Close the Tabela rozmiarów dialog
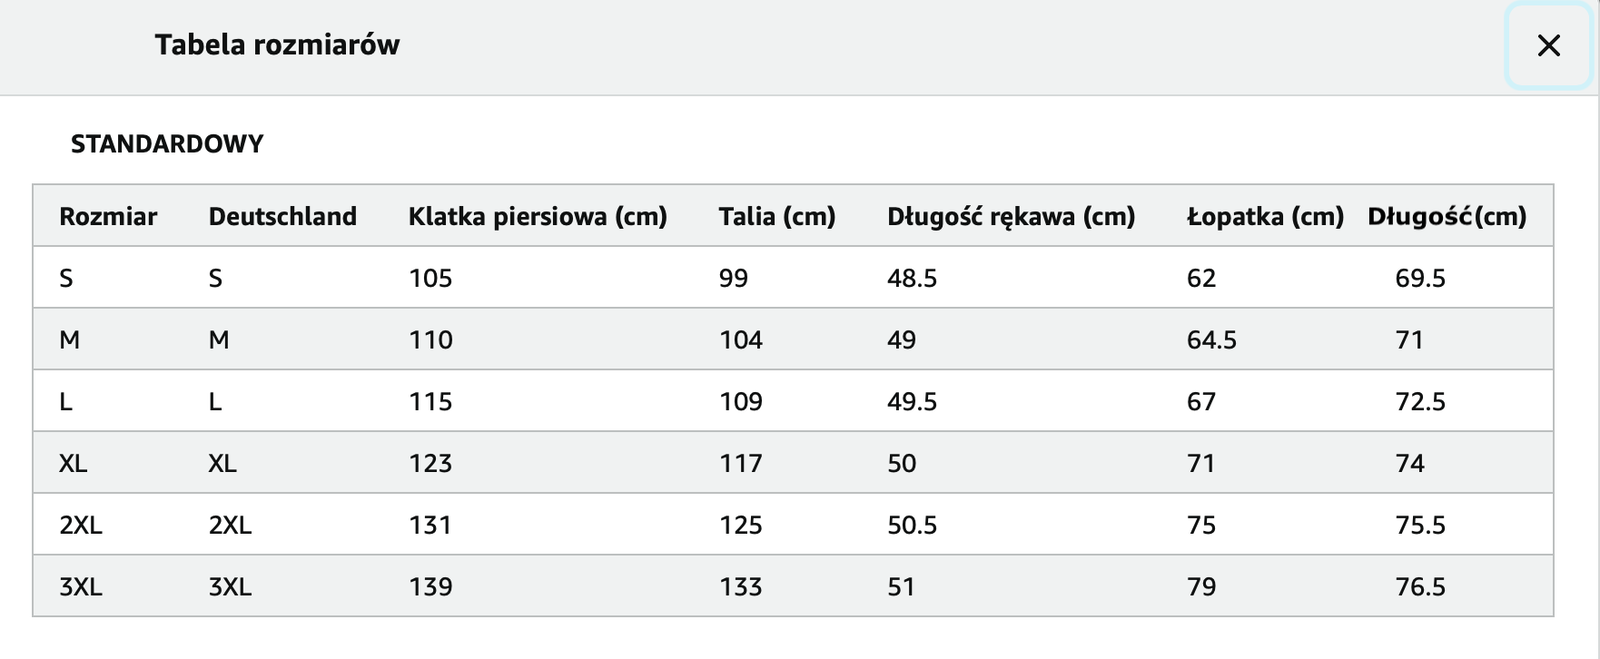Viewport: 1600px width, 659px height. pos(1548,46)
